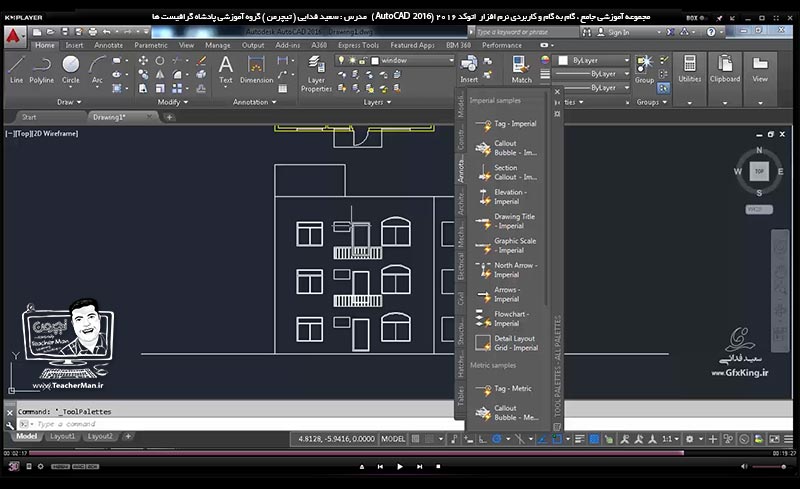Toggle workspace switching gear in status bar

(x=689, y=439)
